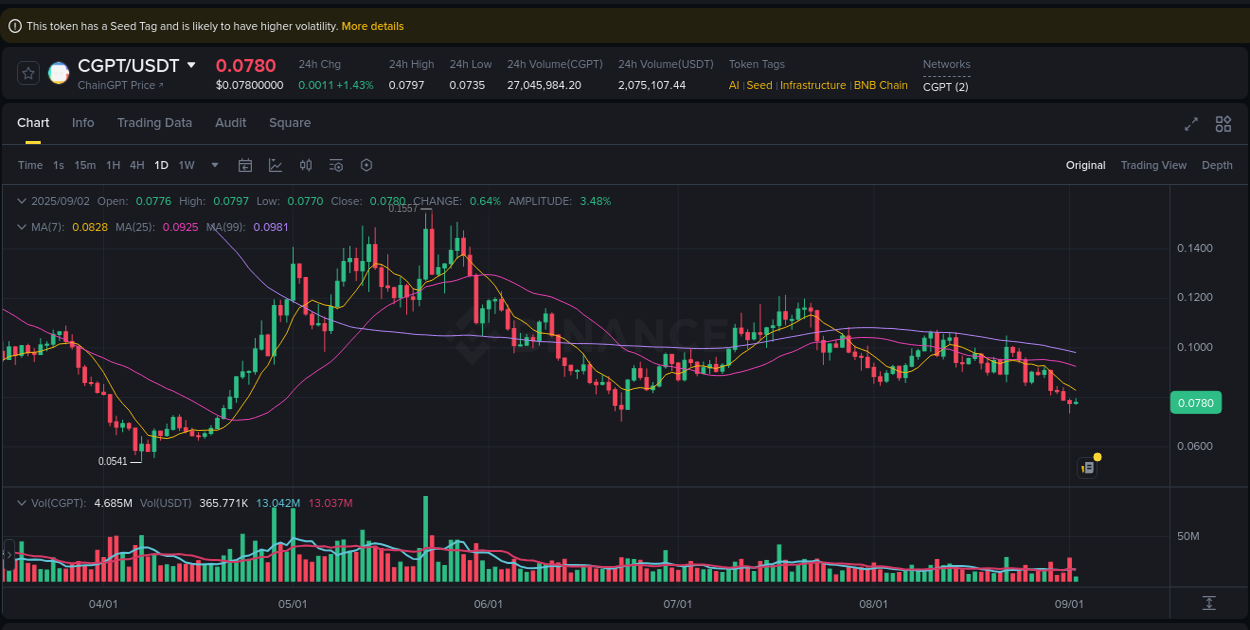
Task: Open the candlestick indicator settings icon
Action: 306,165
